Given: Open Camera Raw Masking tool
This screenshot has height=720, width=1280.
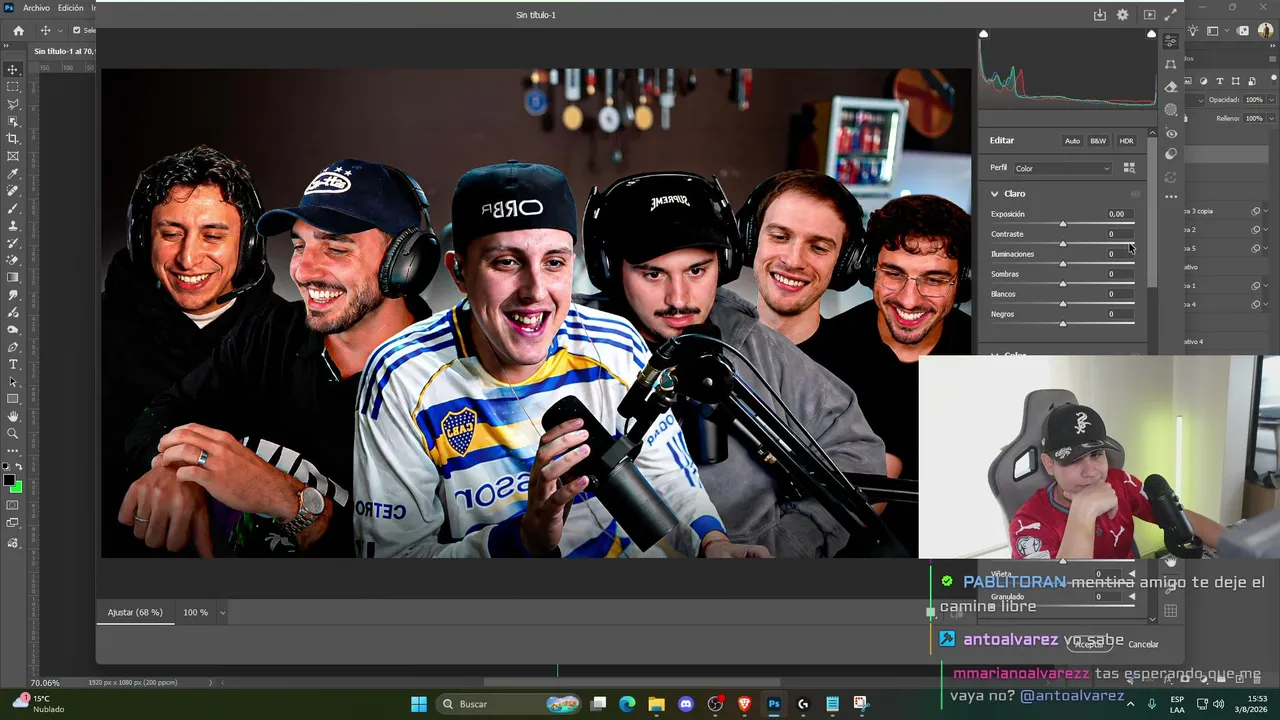Looking at the screenshot, I should click(1171, 110).
